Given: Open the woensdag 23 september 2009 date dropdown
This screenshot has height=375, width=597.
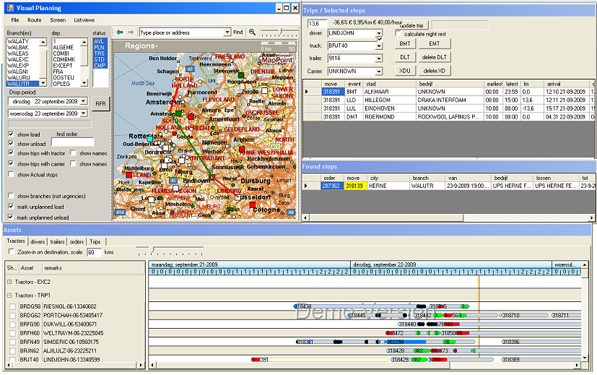Looking at the screenshot, I should pyautogui.click(x=83, y=113).
